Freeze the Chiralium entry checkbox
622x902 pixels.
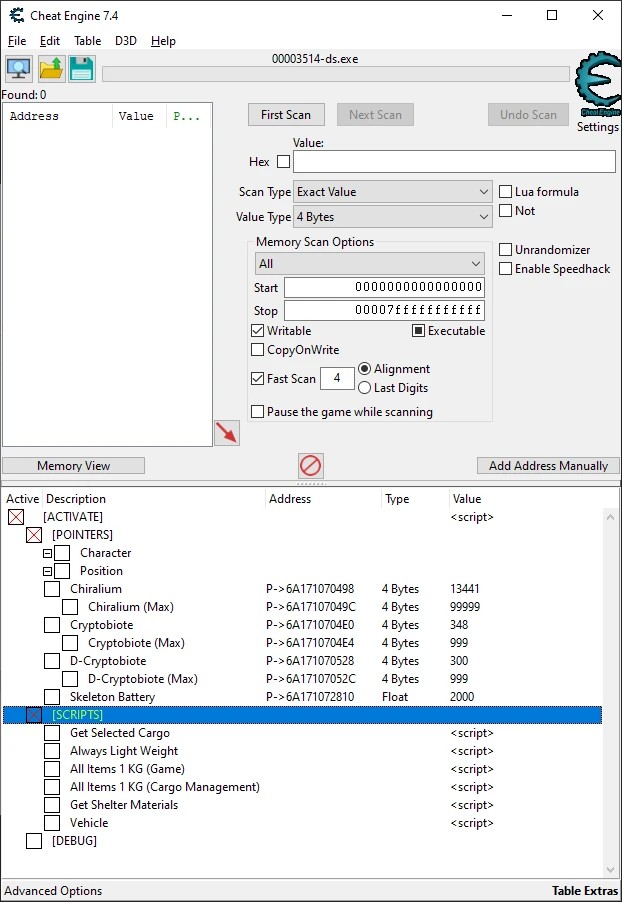(x=52, y=589)
